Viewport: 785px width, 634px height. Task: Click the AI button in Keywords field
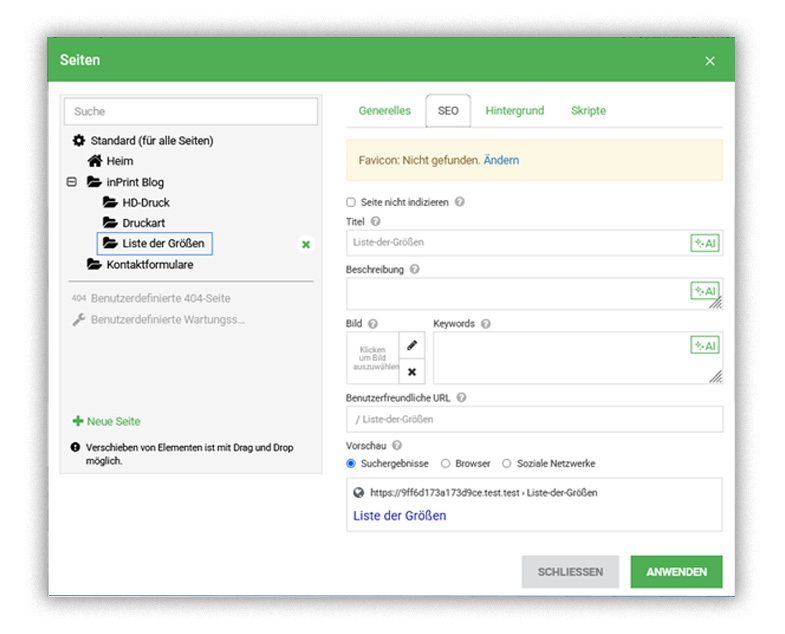(705, 346)
